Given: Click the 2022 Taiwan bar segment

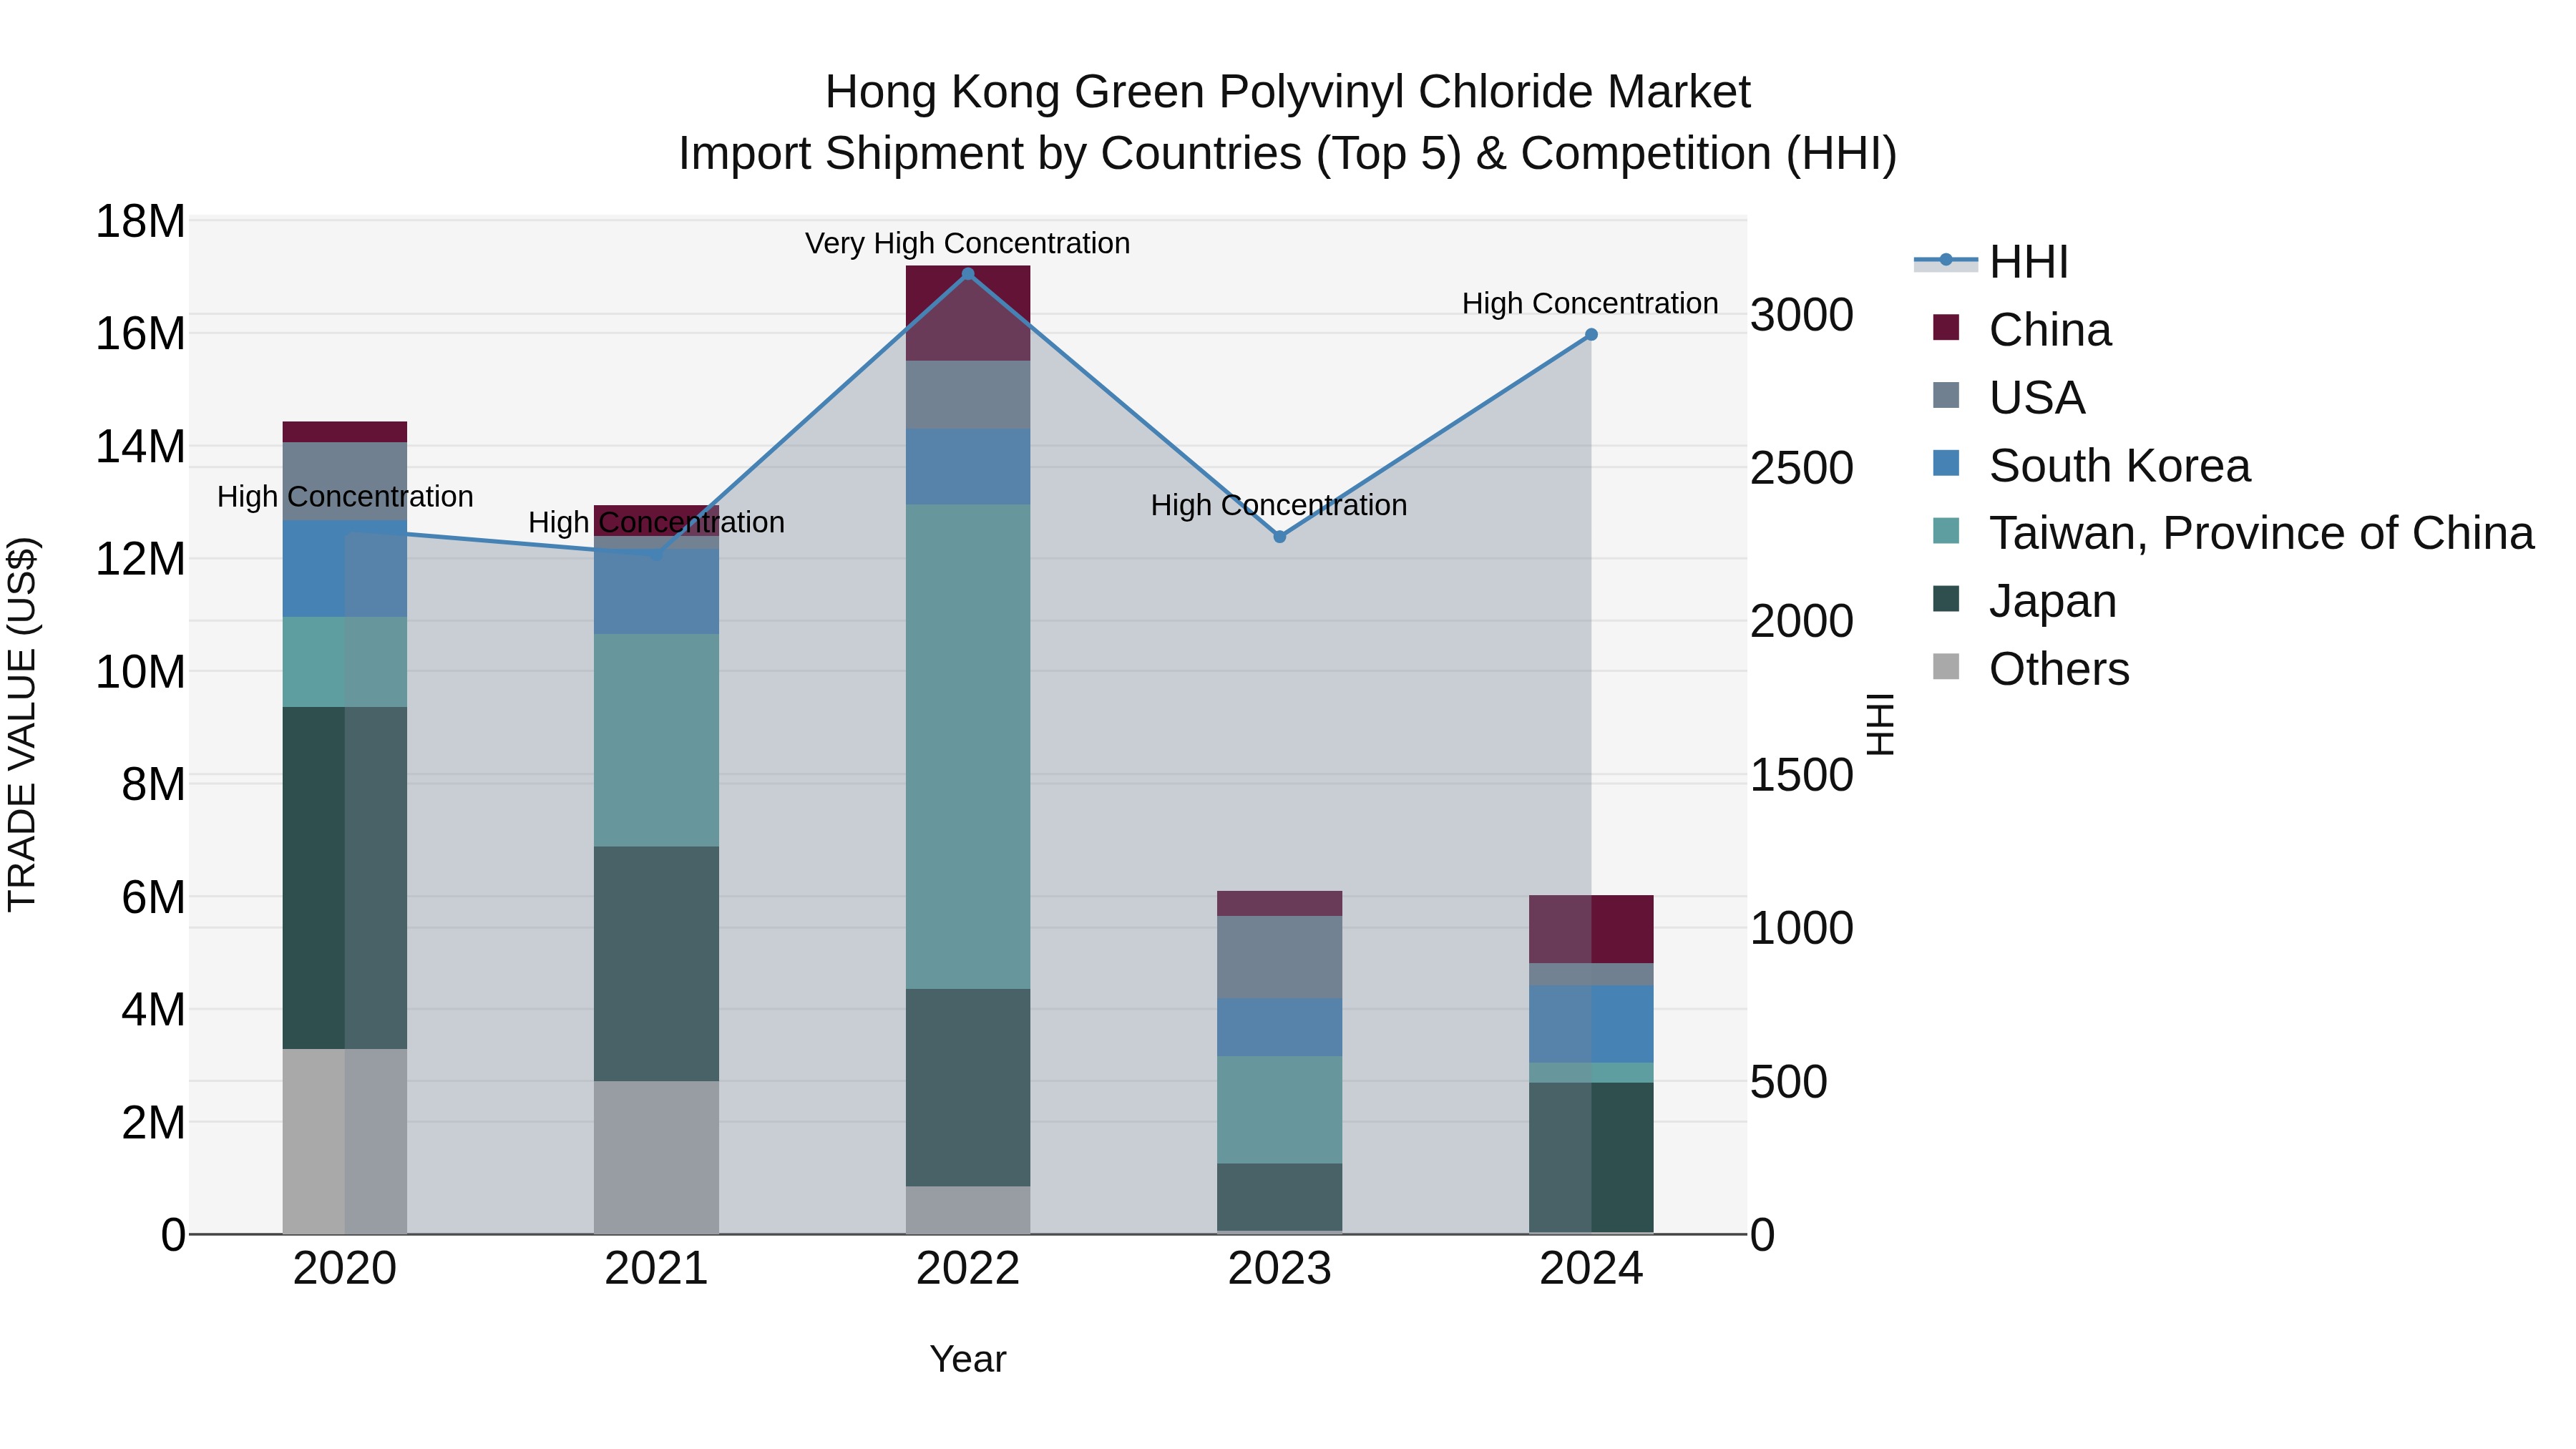Looking at the screenshot, I should click(x=968, y=747).
